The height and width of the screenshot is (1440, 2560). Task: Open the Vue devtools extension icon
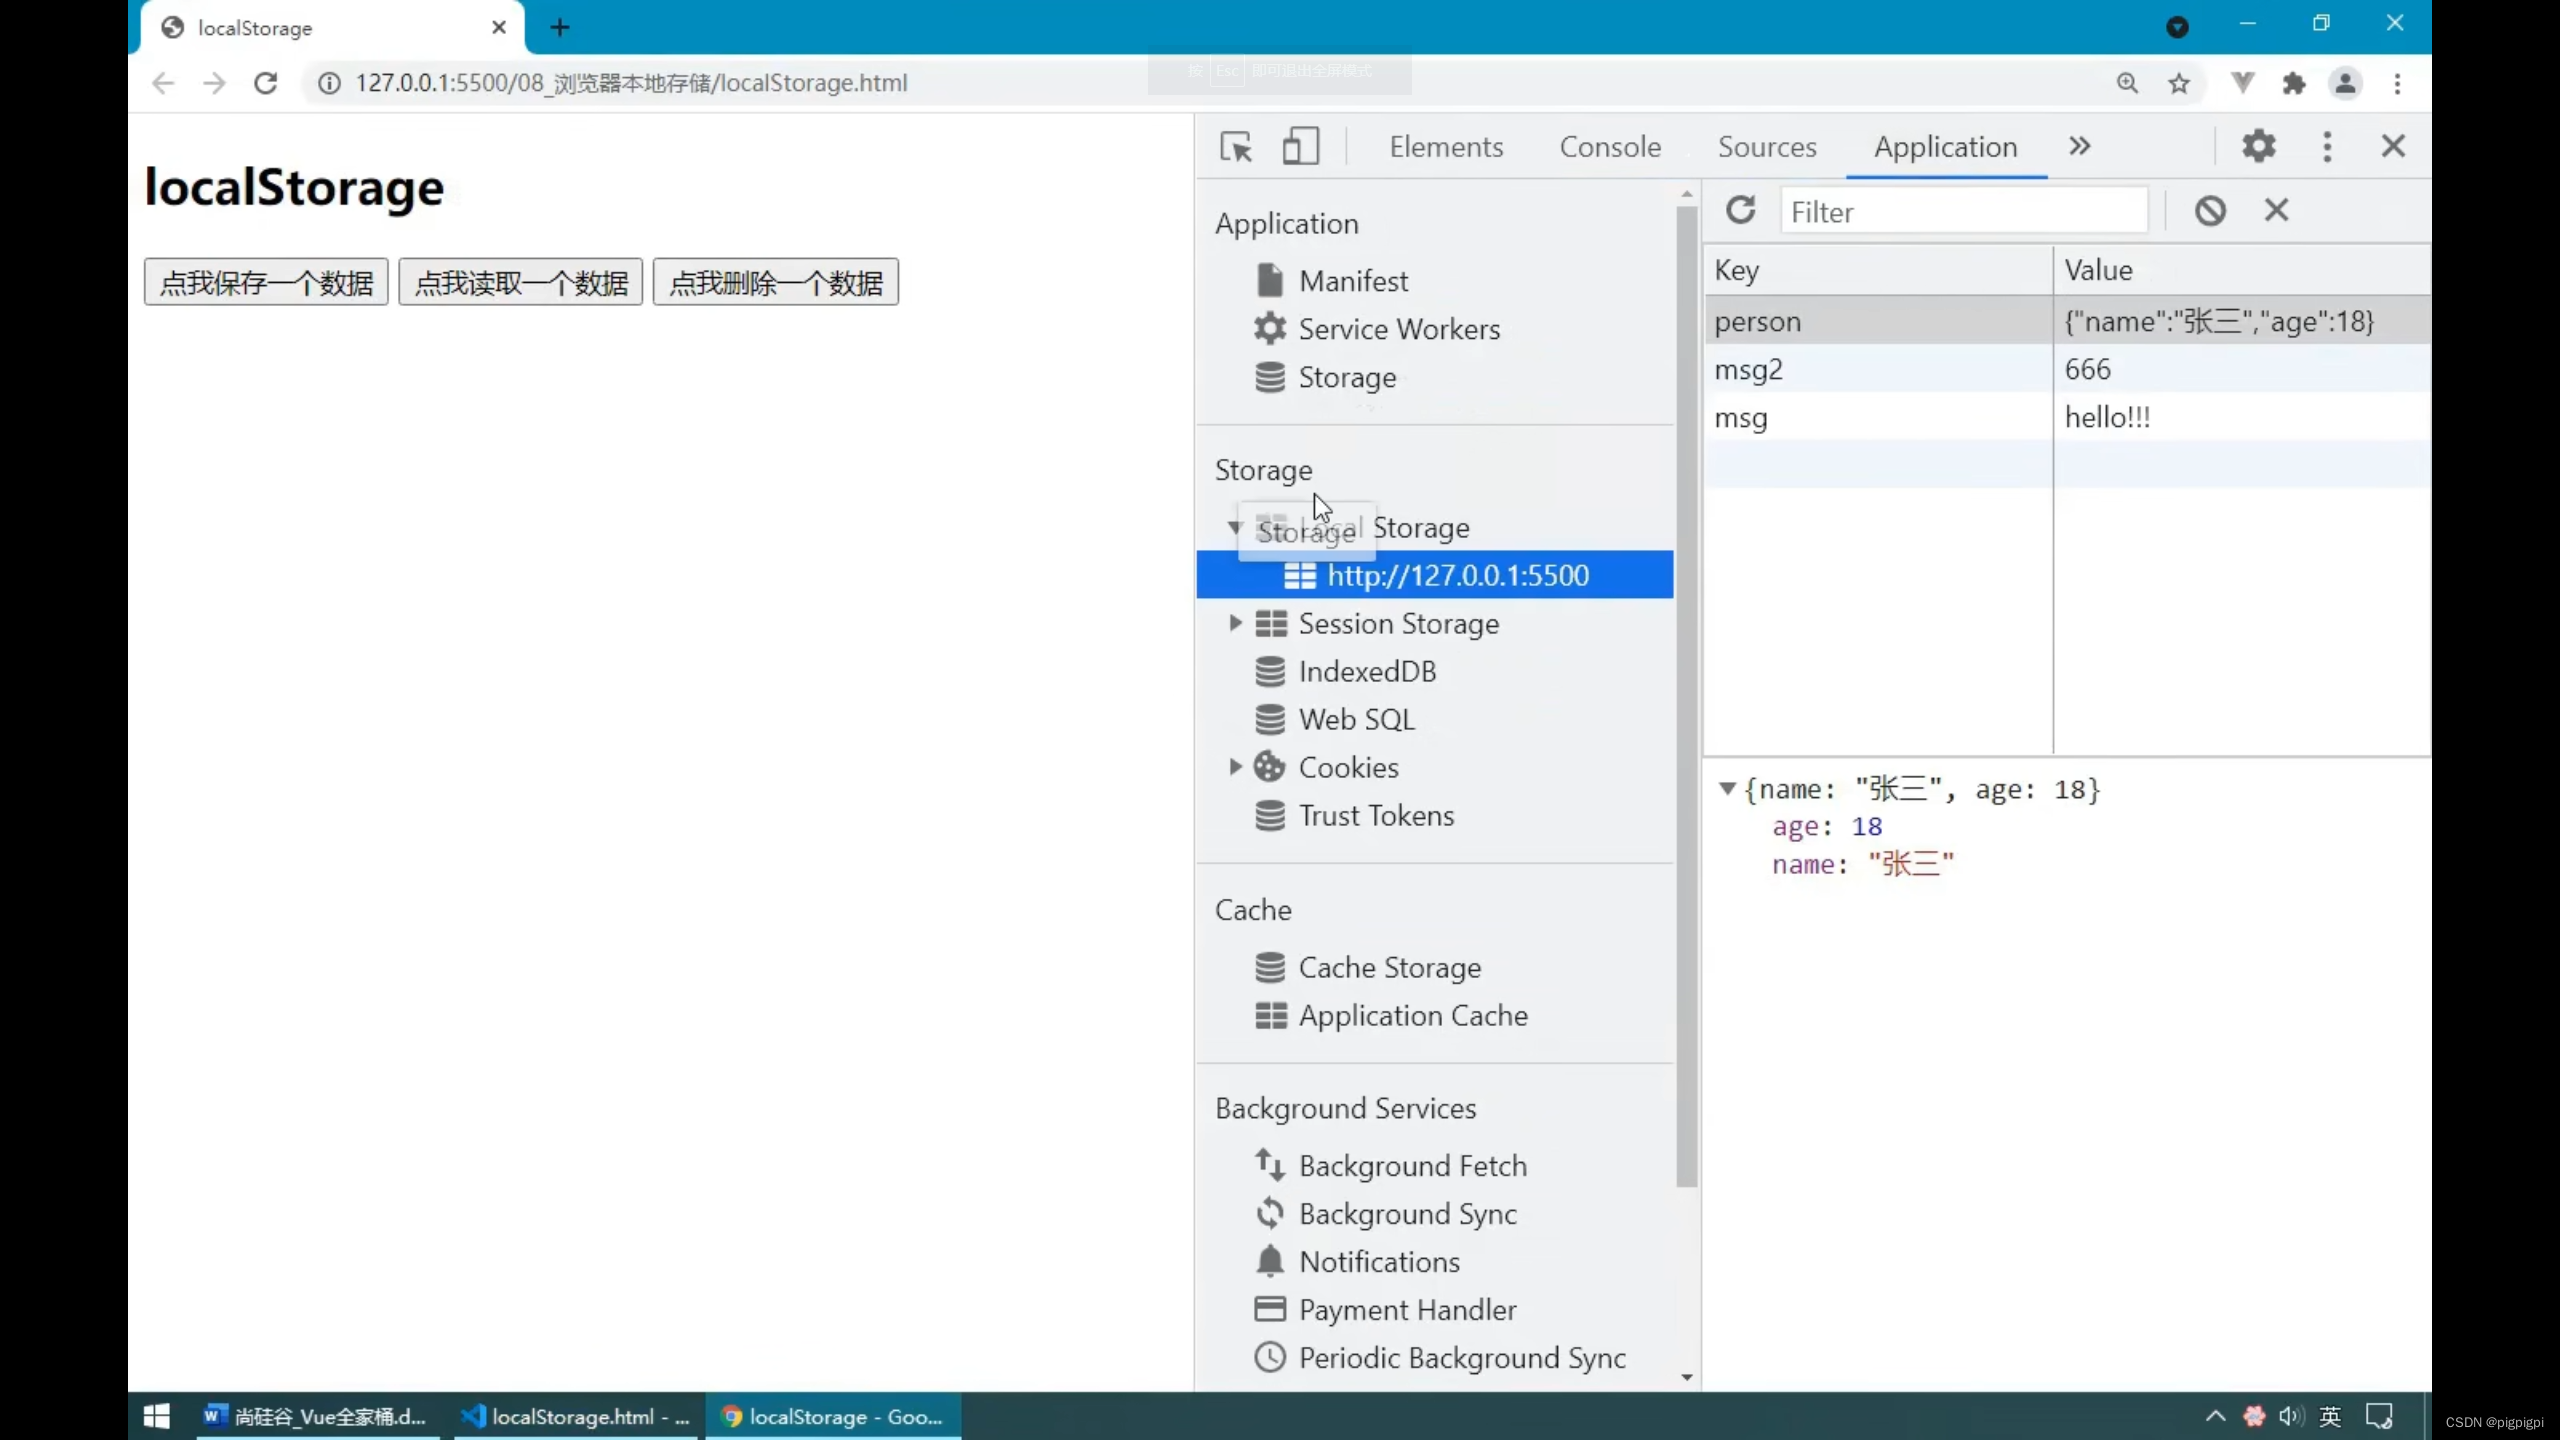pyautogui.click(x=2243, y=83)
